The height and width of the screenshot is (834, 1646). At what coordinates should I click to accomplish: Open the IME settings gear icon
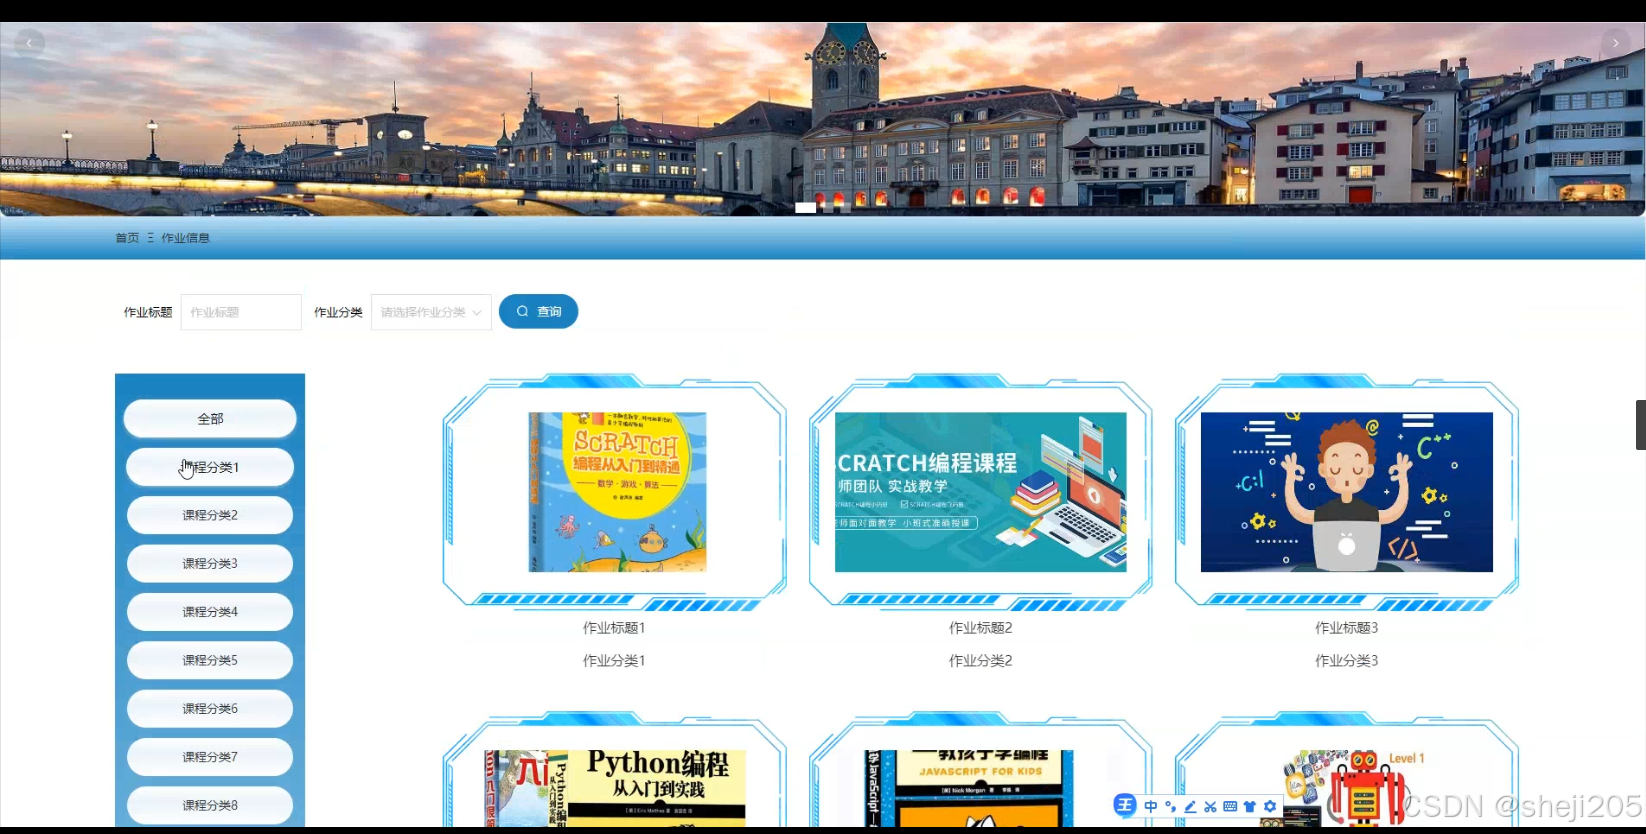1270,806
